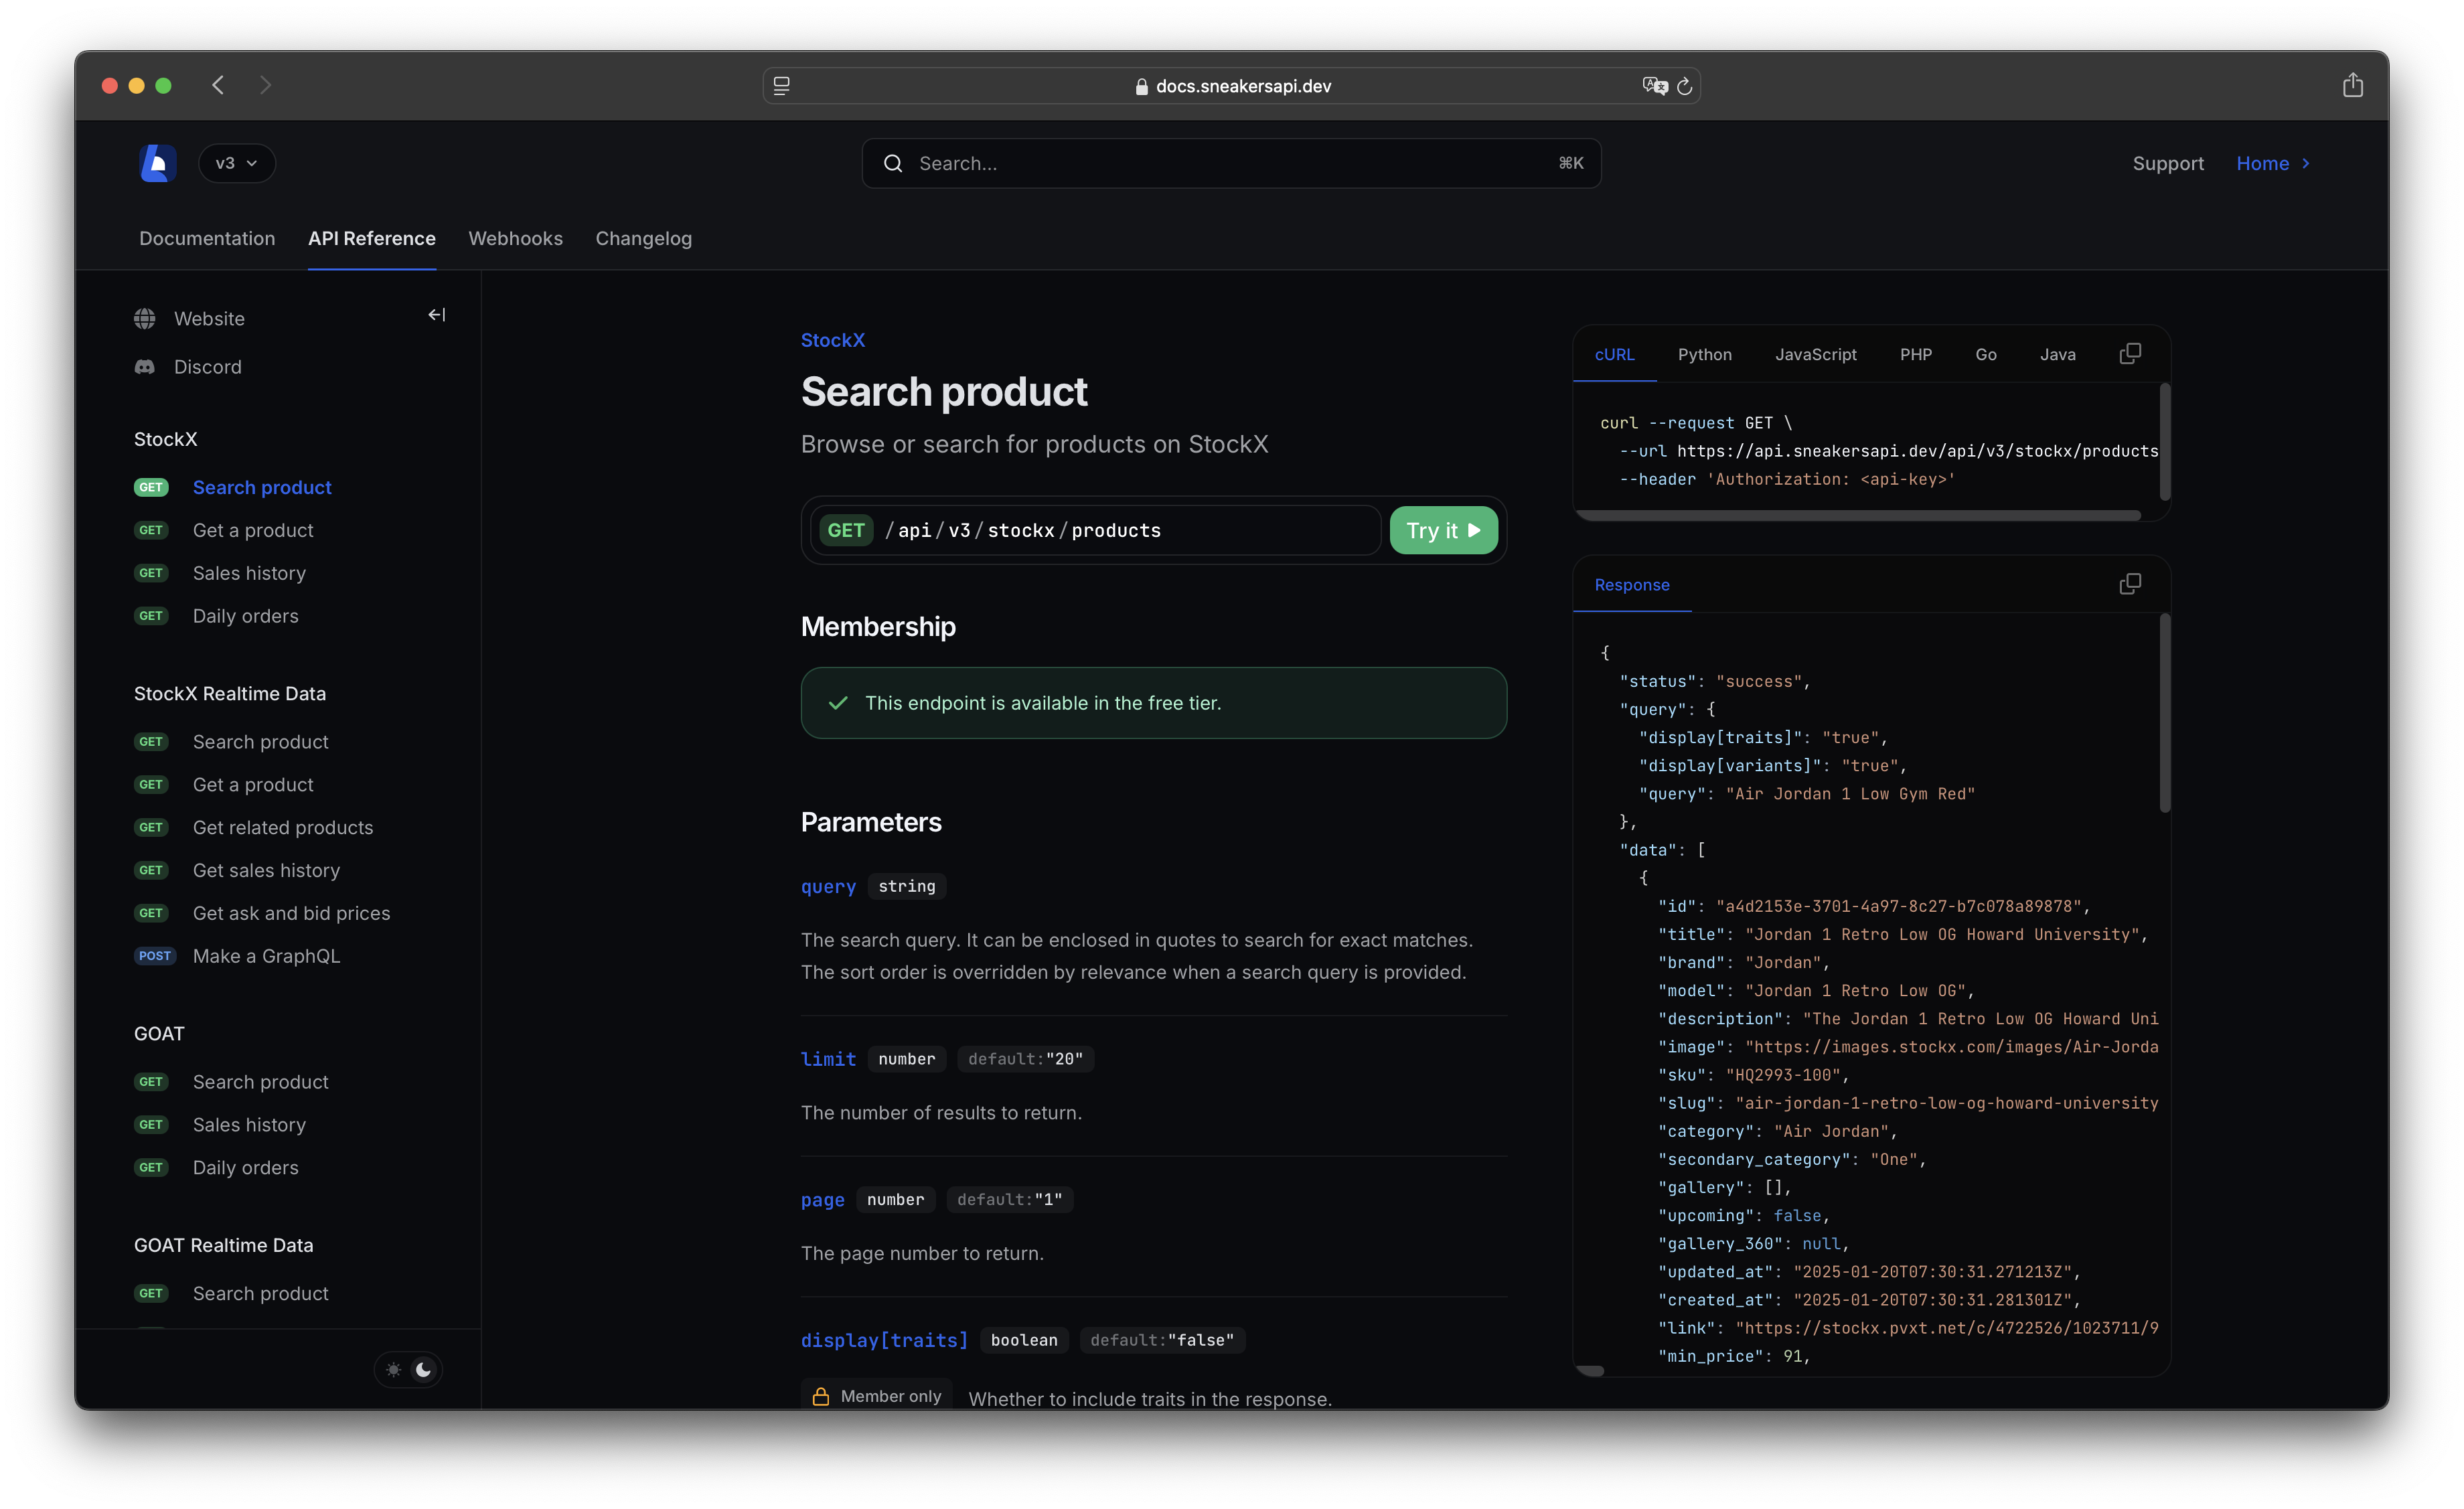This screenshot has height=1509, width=2464.
Task: Switch to dark mode moon icon
Action: click(423, 1370)
